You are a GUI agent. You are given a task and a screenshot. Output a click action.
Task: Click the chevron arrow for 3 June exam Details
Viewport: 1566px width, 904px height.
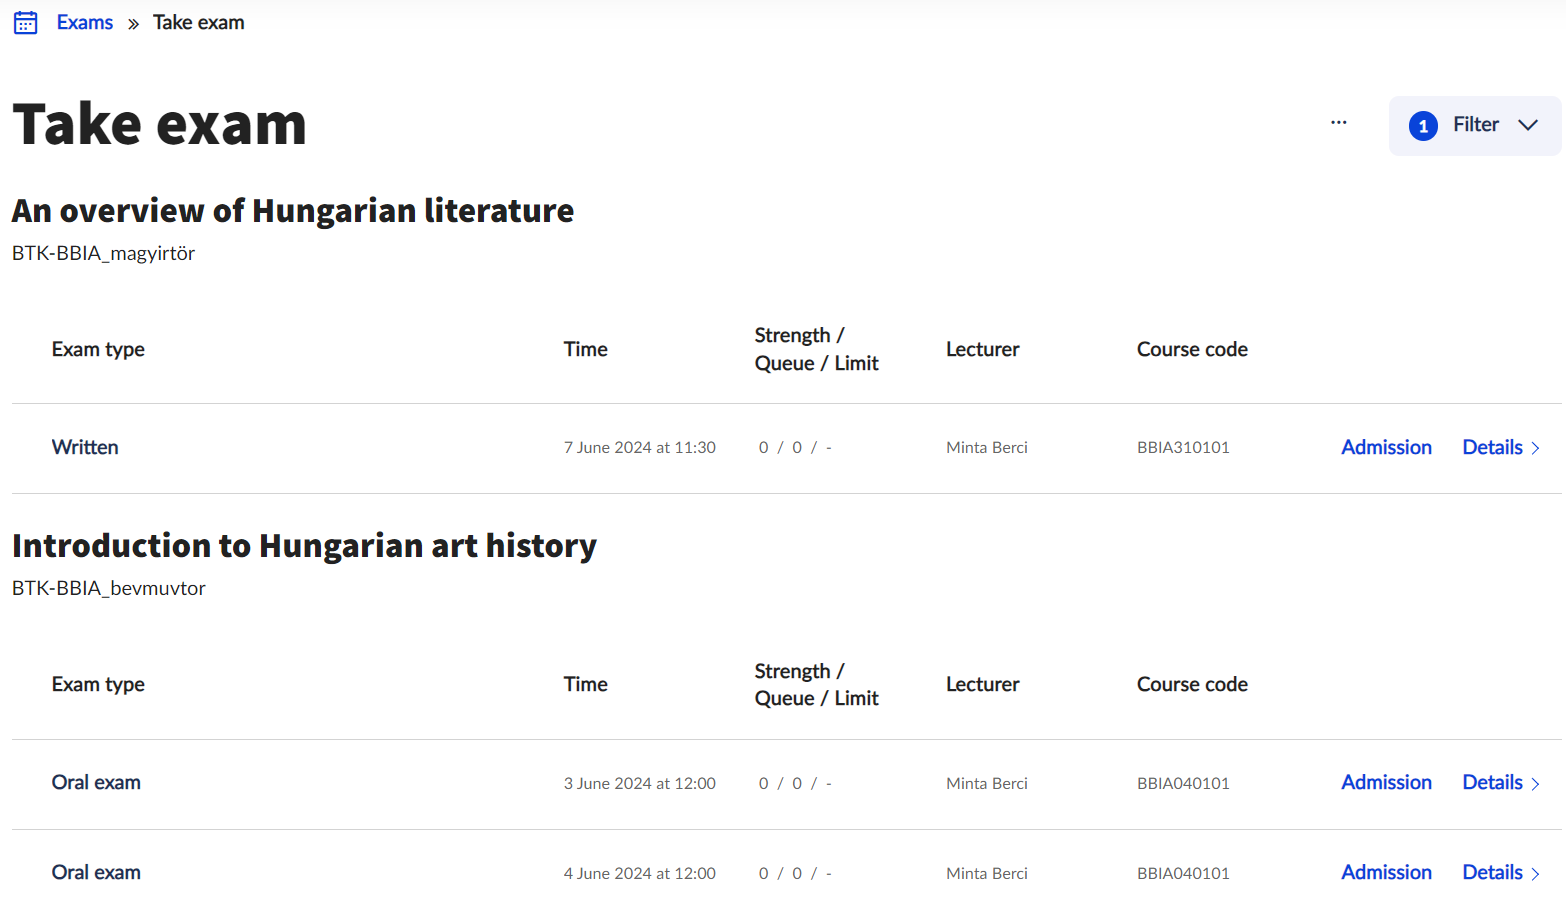pyautogui.click(x=1535, y=783)
